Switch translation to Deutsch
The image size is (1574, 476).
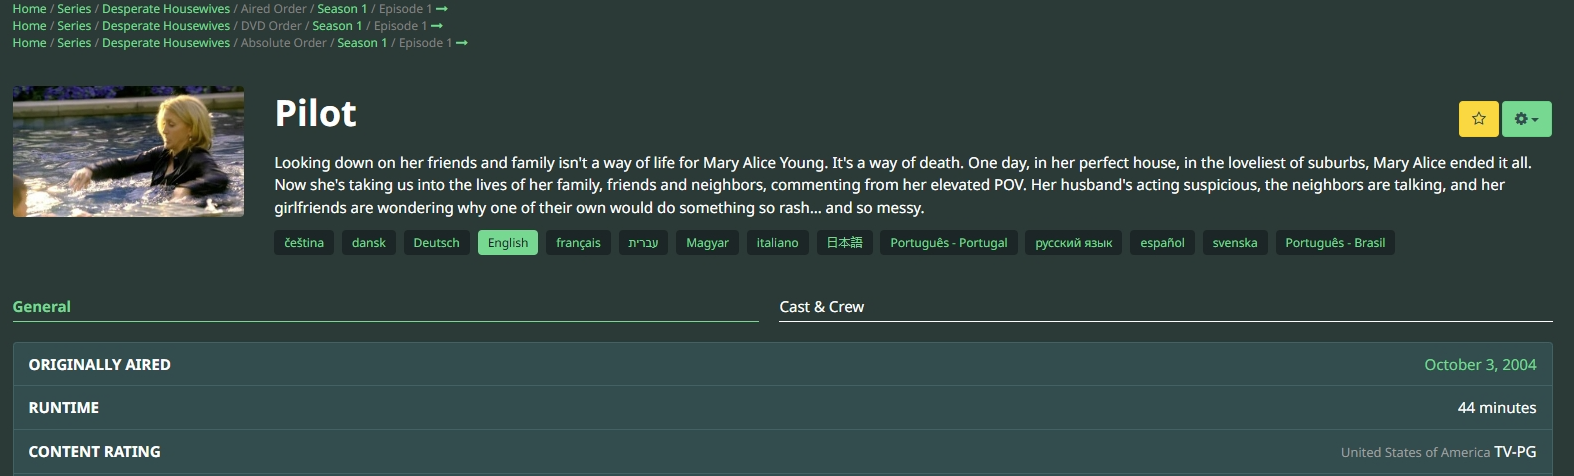[x=436, y=243]
